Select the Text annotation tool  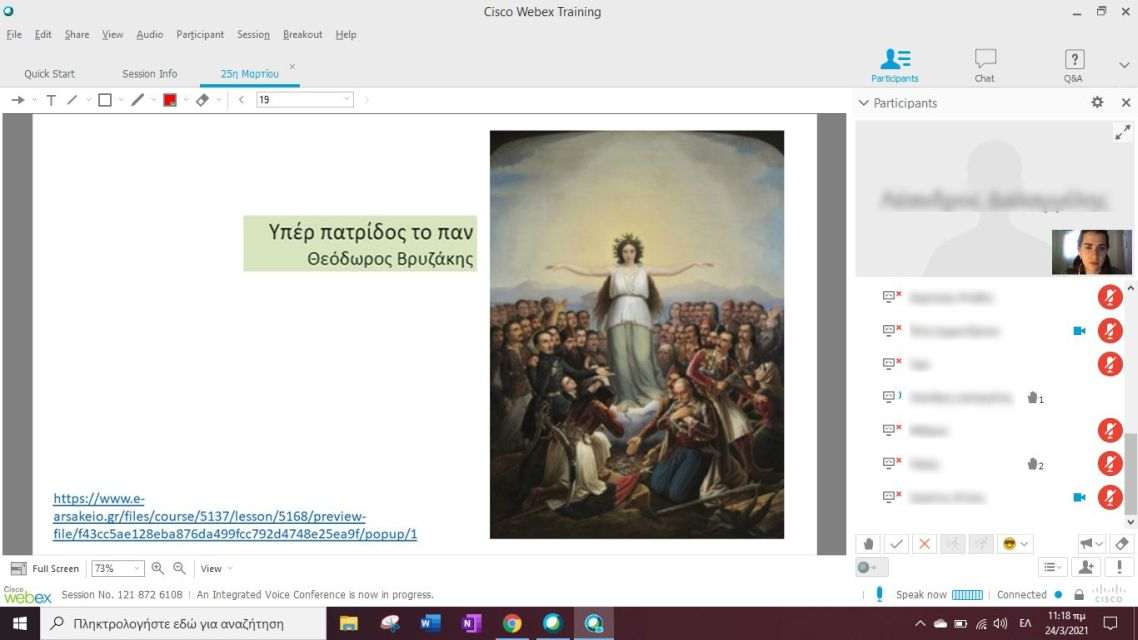pyautogui.click(x=51, y=100)
